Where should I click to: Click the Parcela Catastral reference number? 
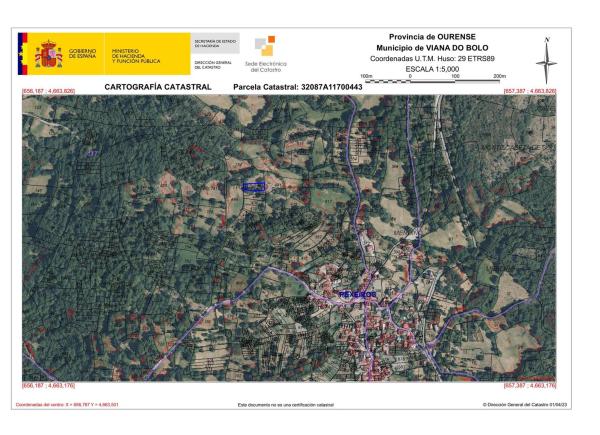click(x=297, y=88)
